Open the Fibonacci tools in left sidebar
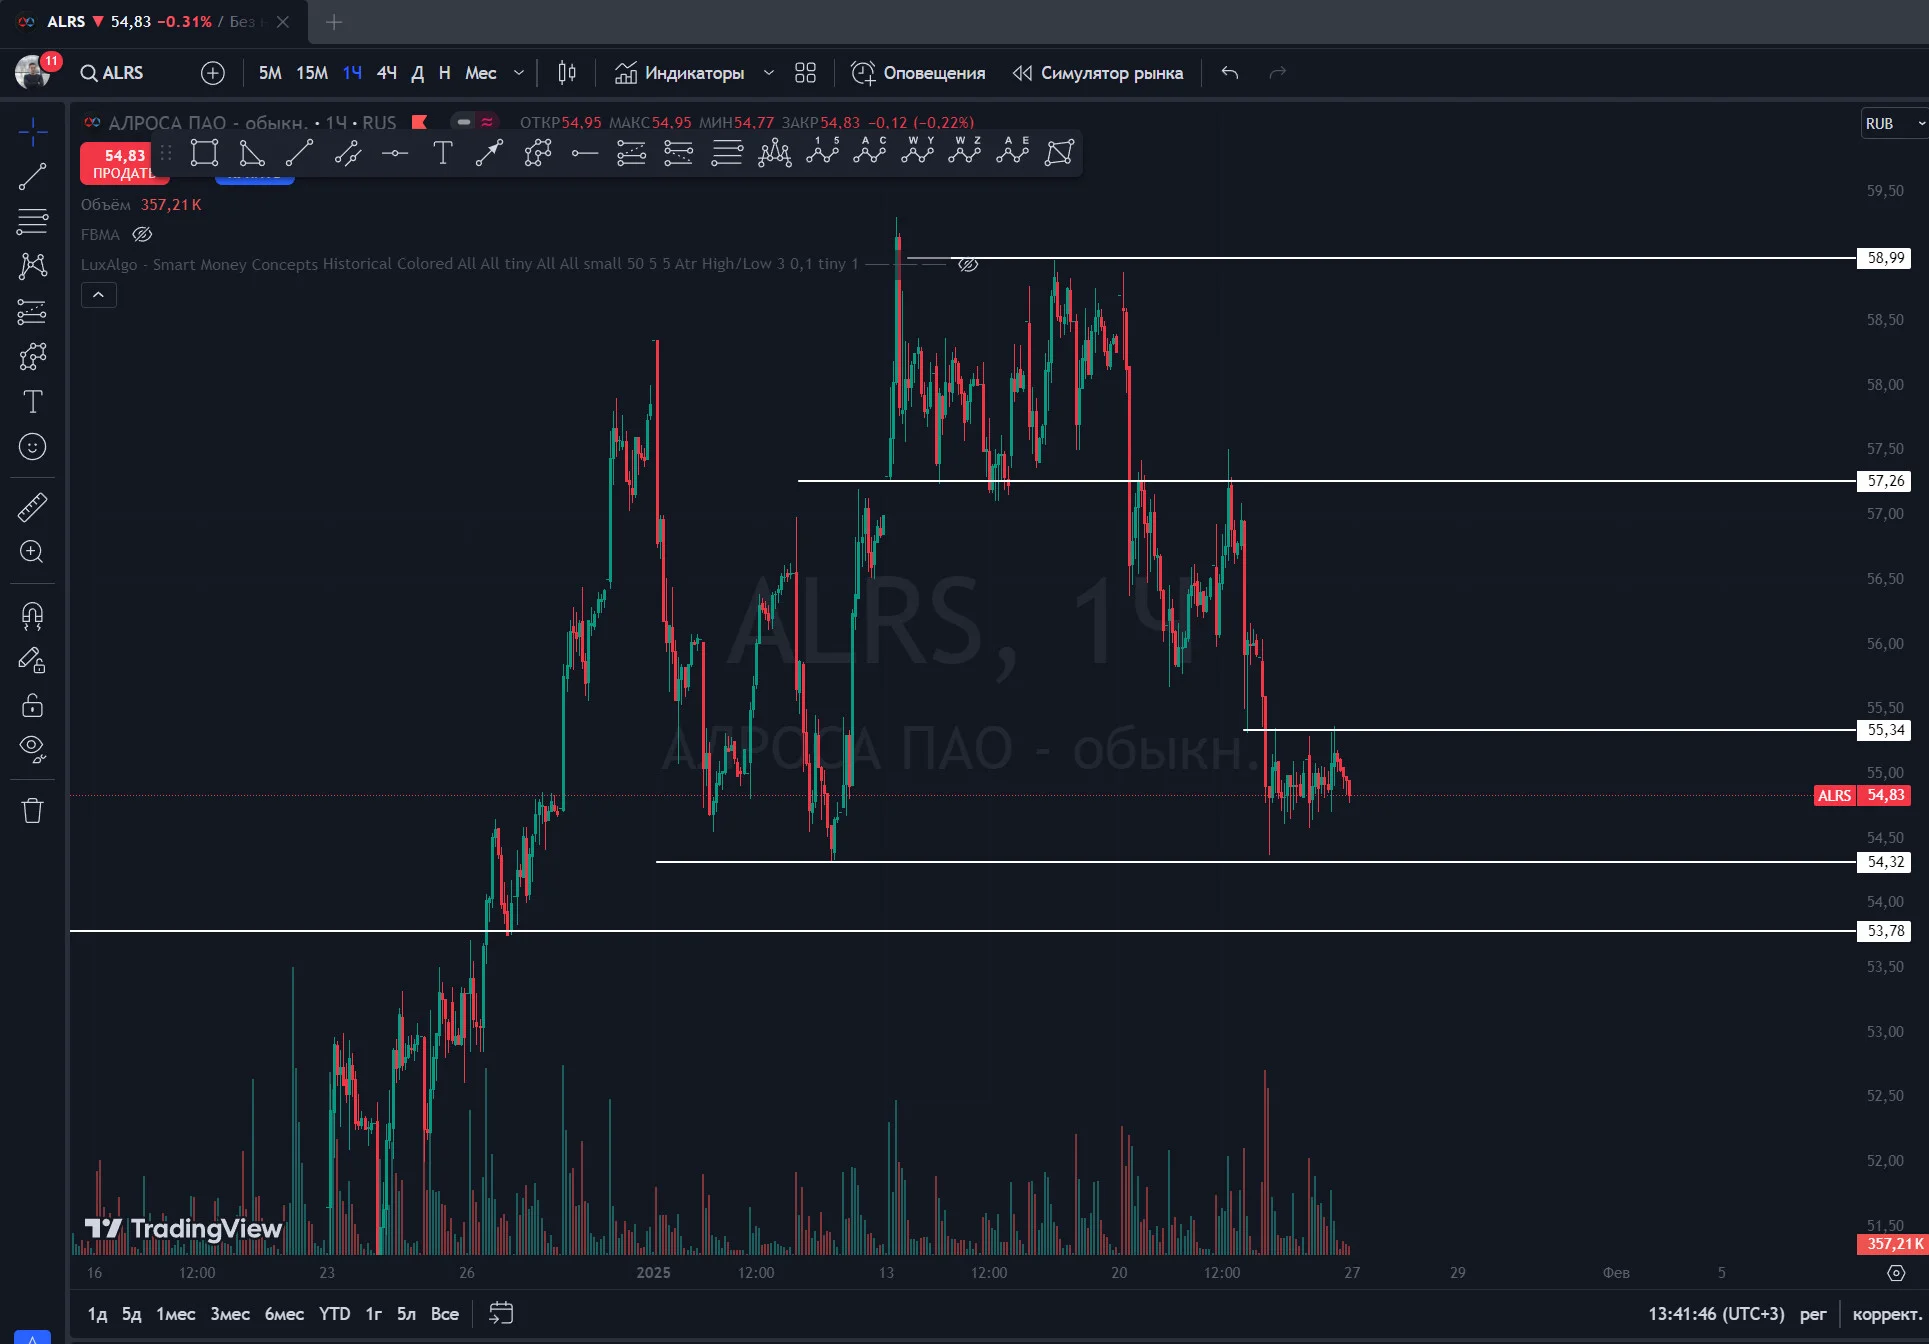 point(32,221)
